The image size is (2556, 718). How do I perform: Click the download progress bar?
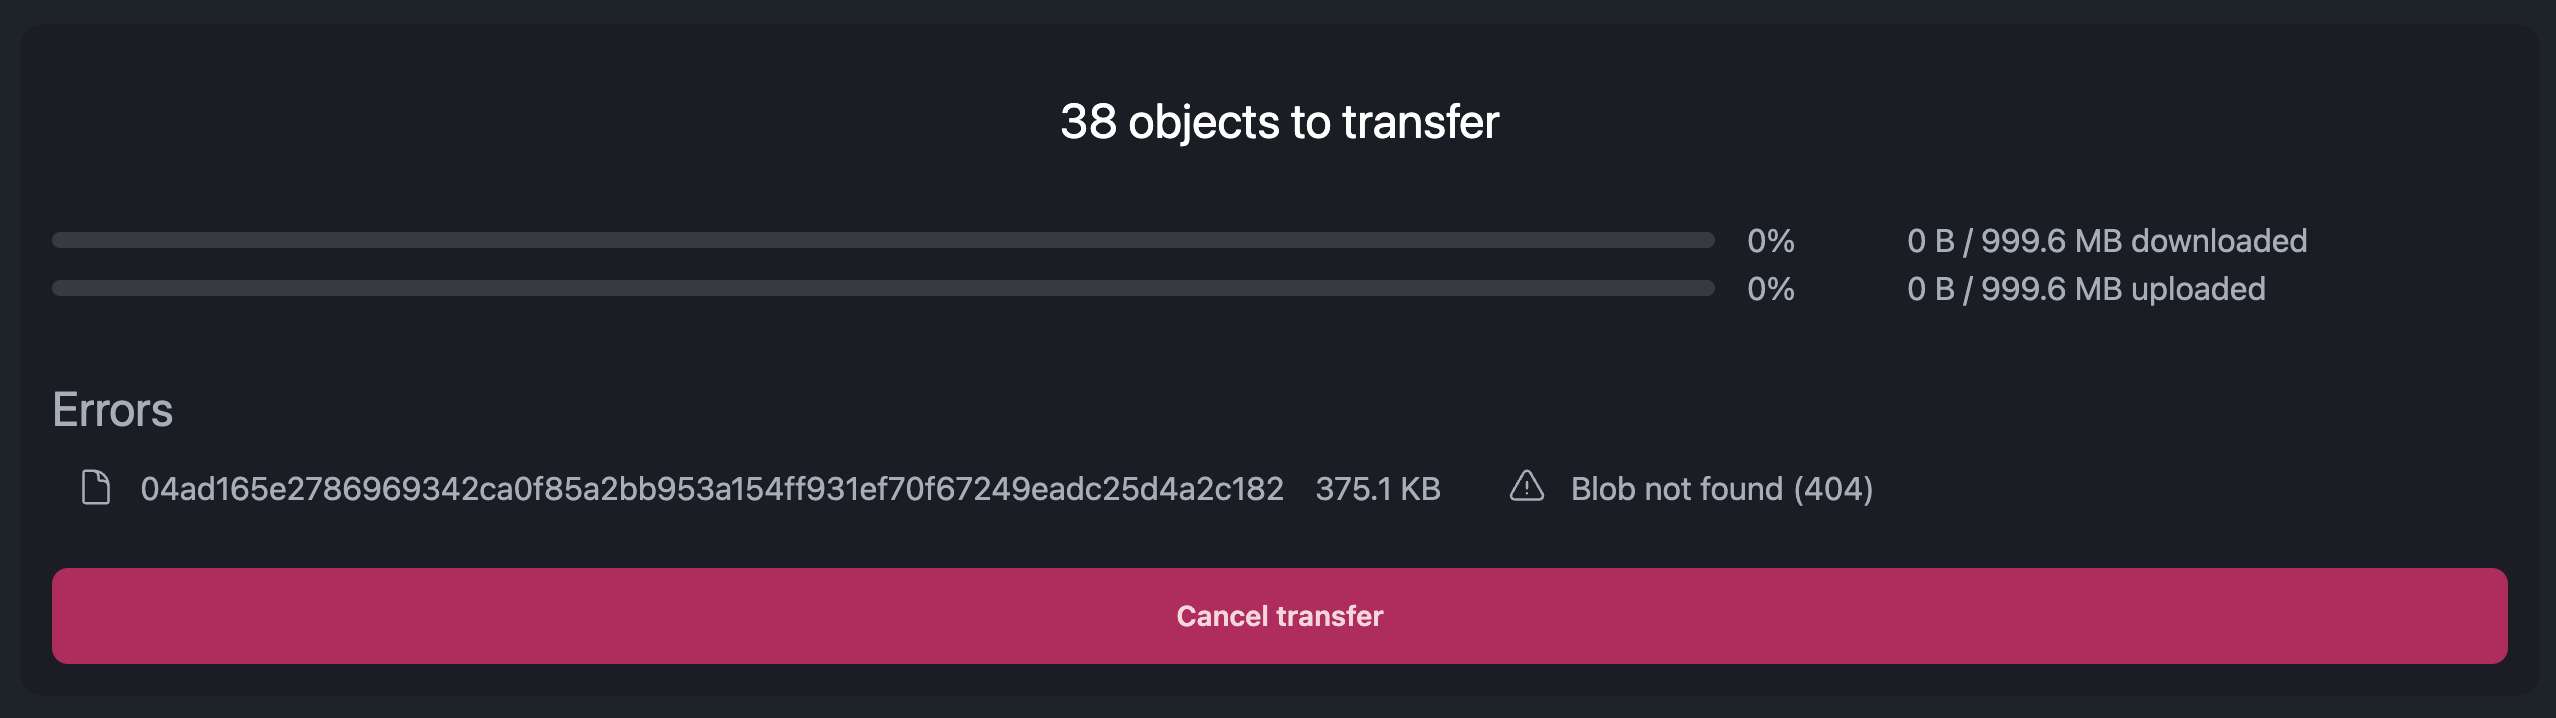(x=883, y=240)
